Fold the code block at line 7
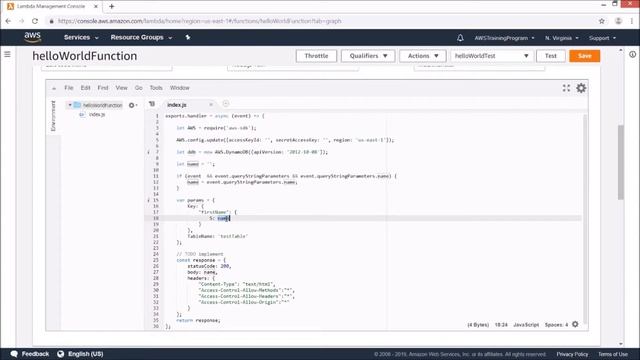 (x=149, y=152)
